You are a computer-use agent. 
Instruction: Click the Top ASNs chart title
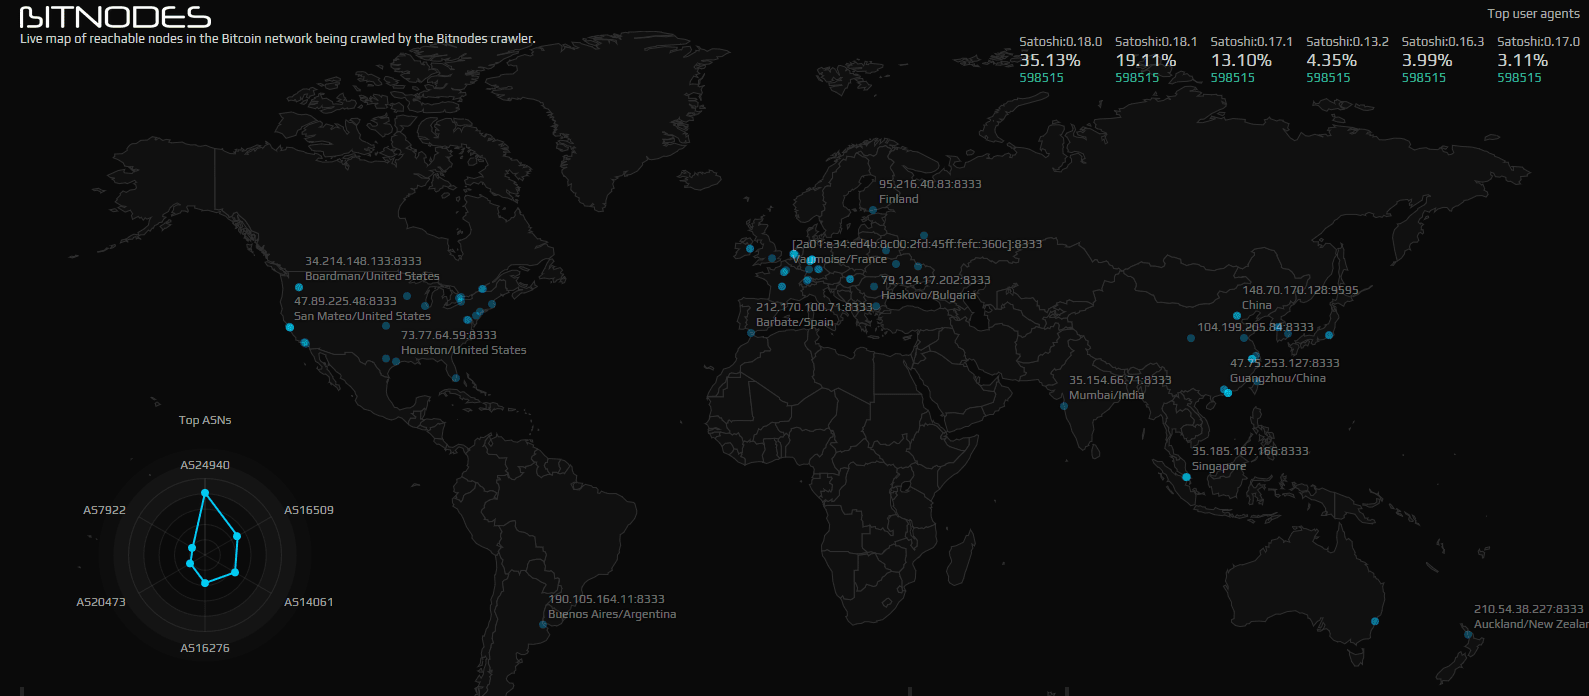pyautogui.click(x=205, y=420)
